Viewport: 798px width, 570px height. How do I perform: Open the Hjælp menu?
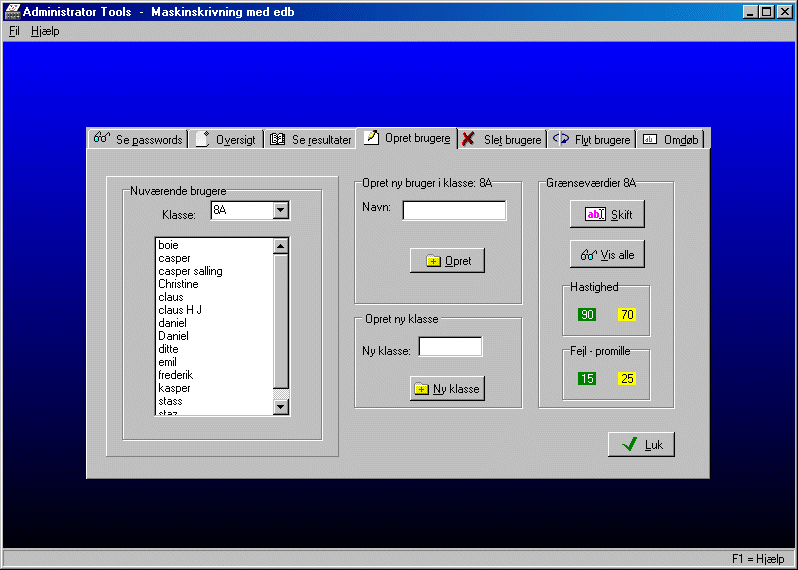tap(45, 31)
